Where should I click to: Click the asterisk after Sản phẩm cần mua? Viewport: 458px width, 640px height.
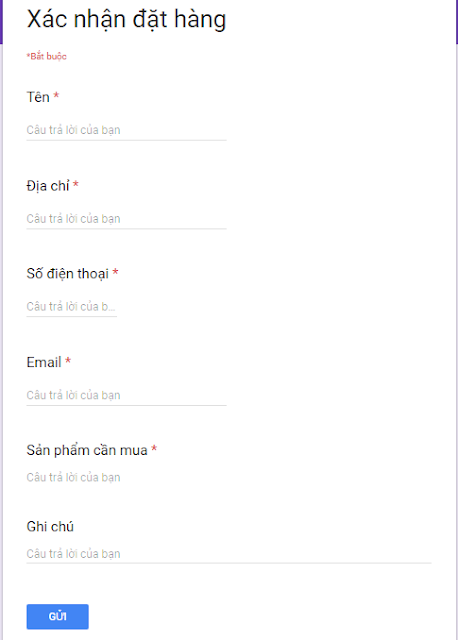point(154,449)
